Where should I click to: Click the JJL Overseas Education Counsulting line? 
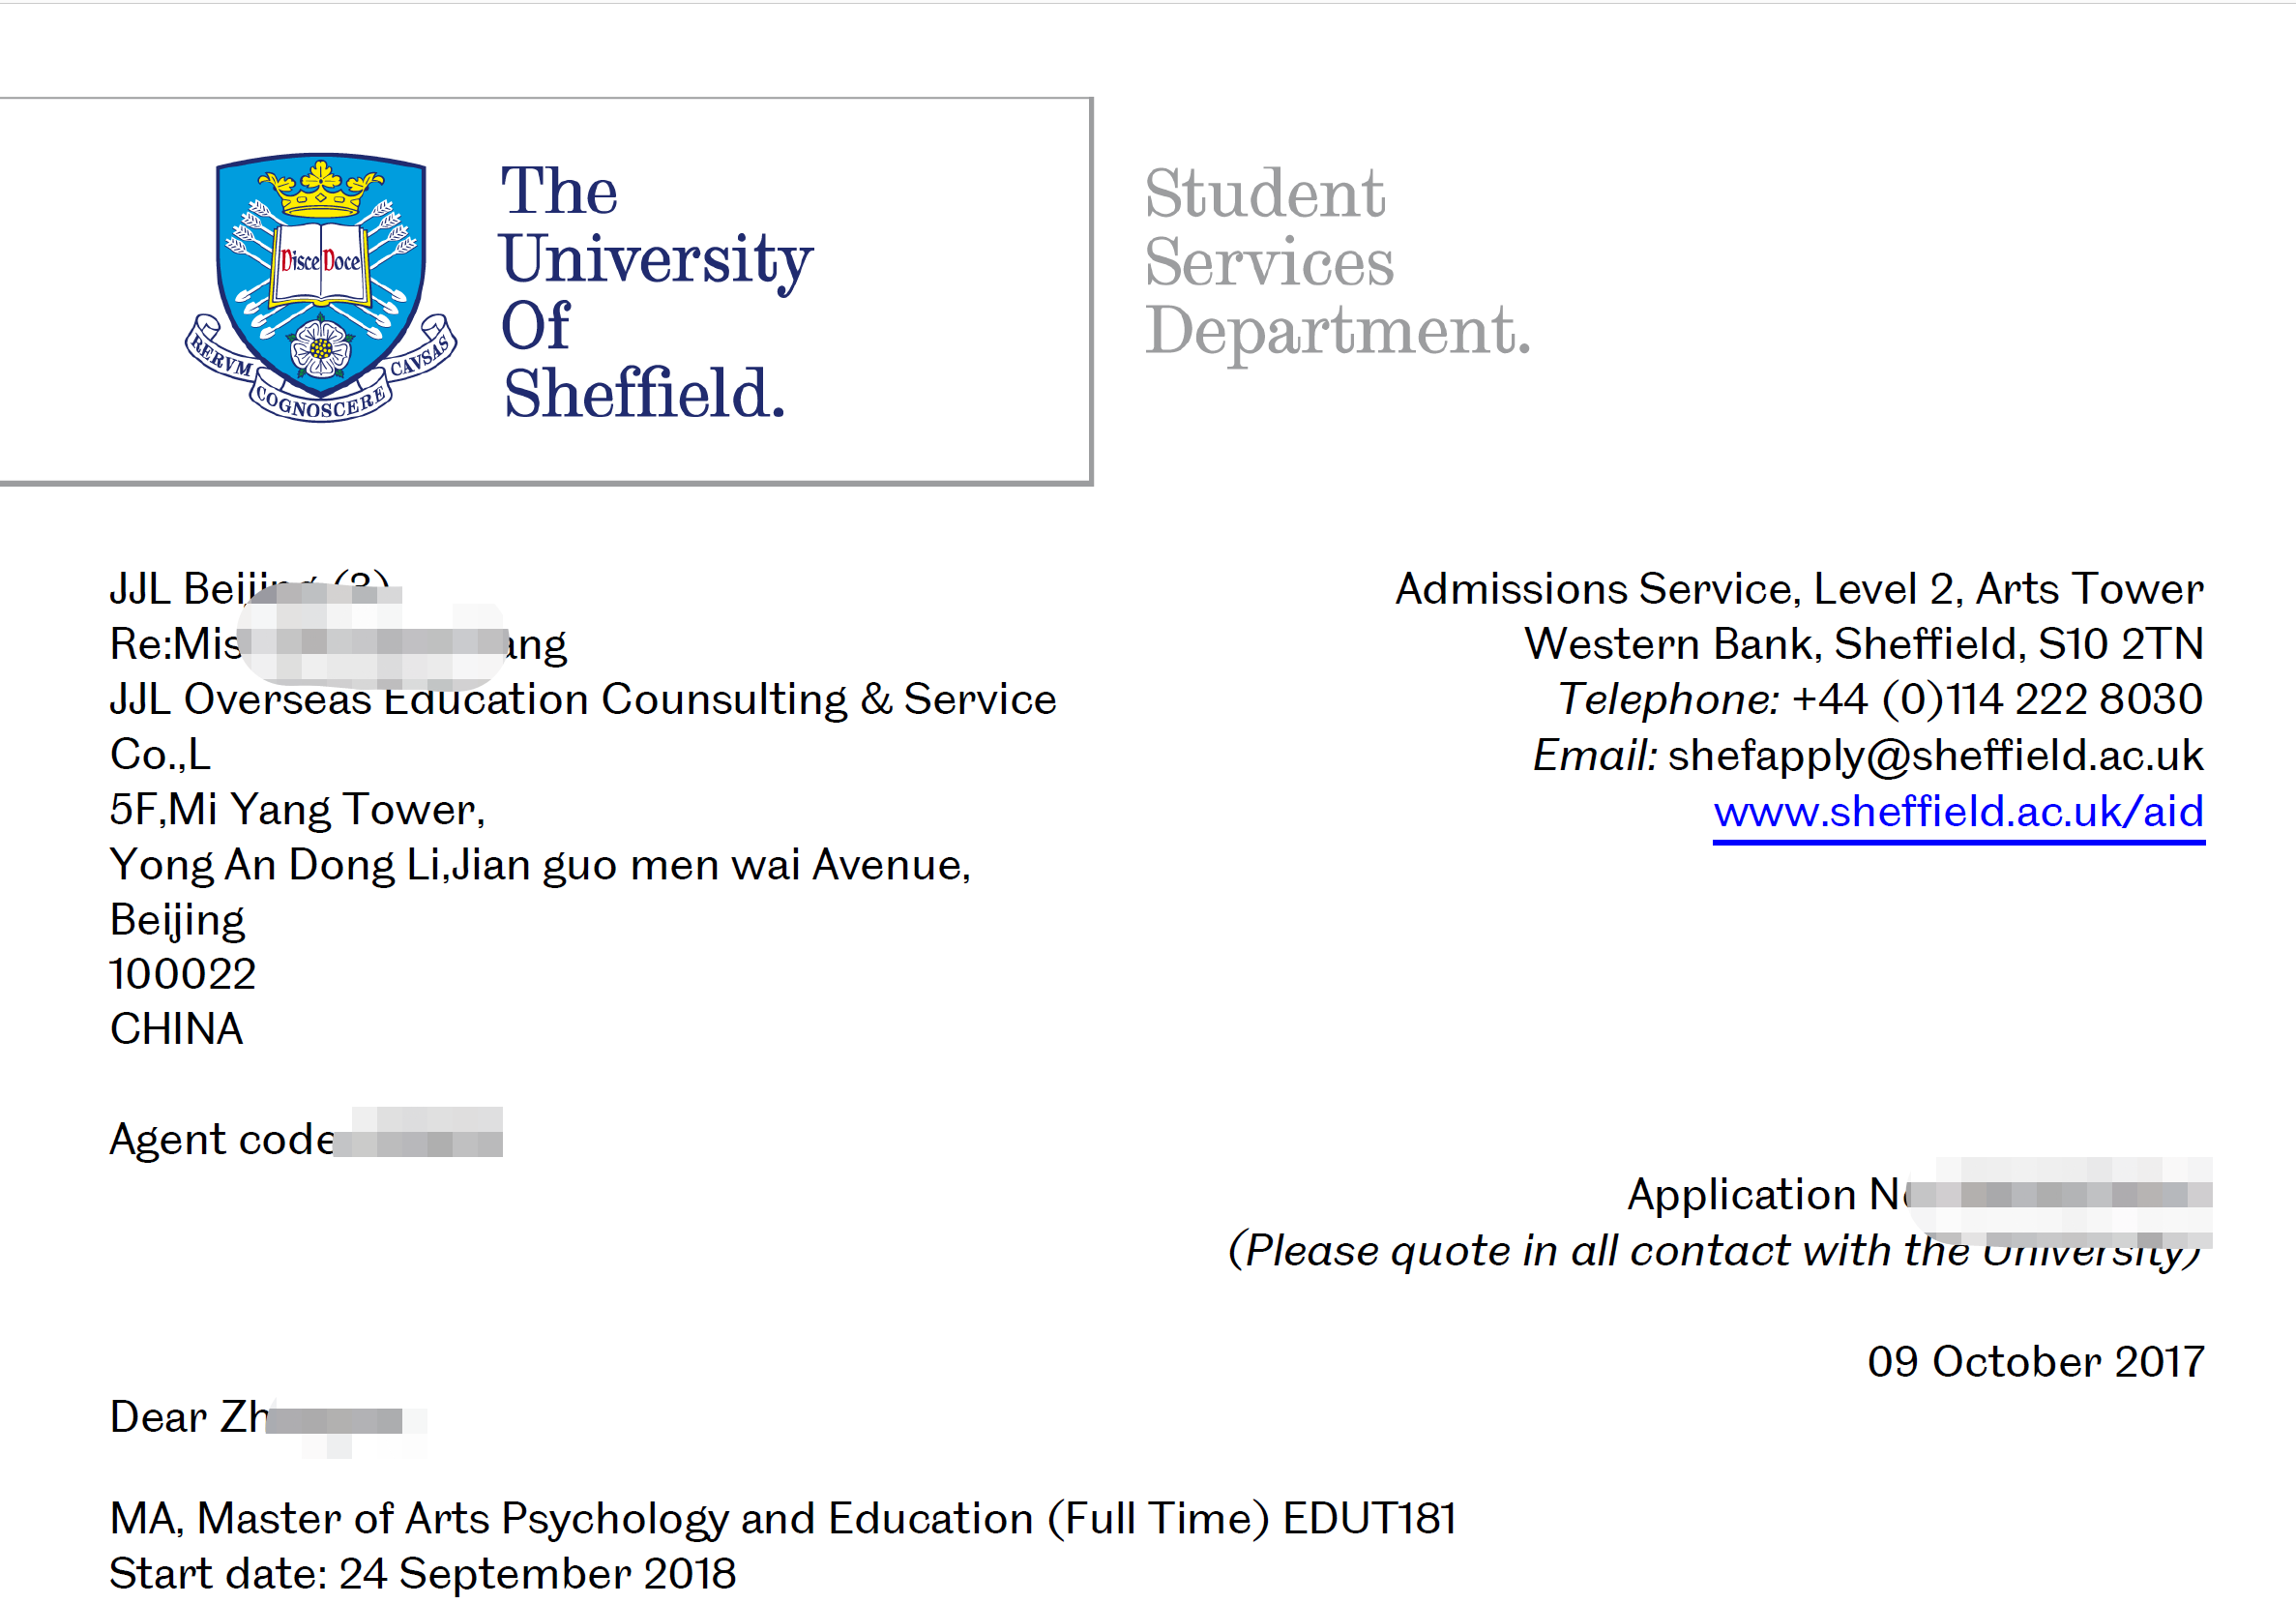pos(582,699)
